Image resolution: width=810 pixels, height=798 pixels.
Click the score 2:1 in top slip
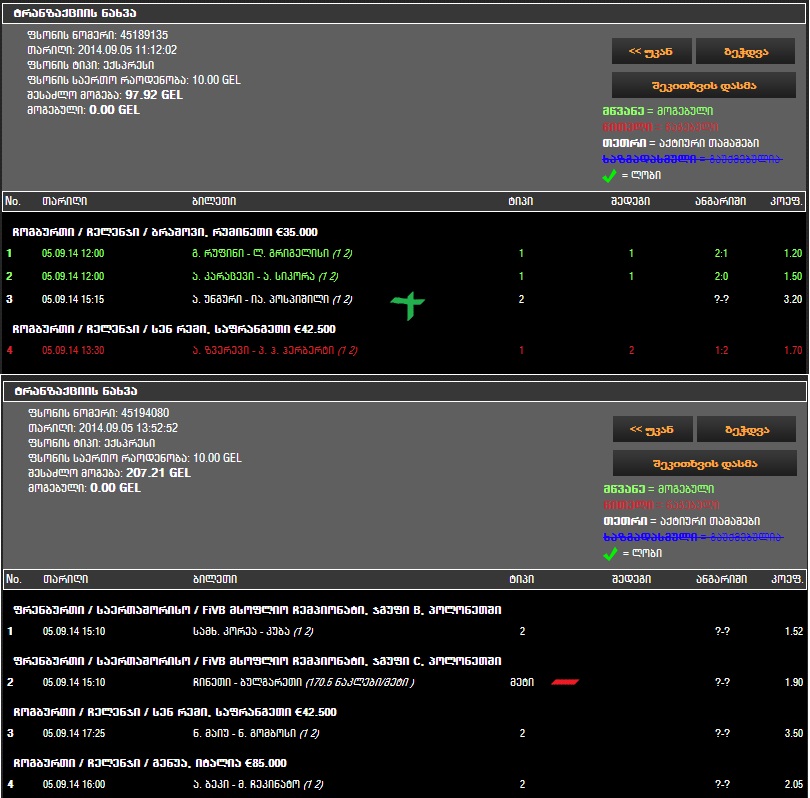pyautogui.click(x=721, y=253)
